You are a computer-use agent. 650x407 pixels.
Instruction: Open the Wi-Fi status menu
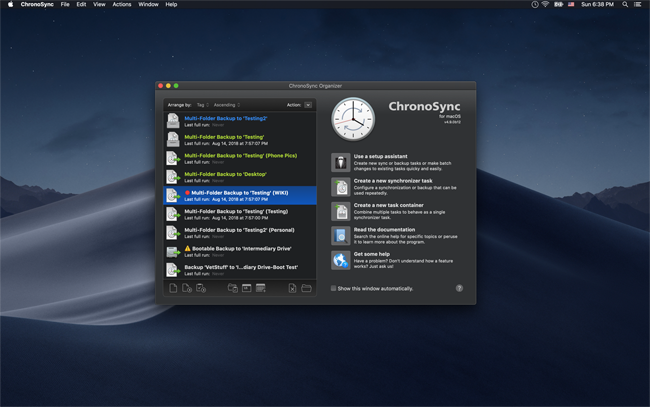click(x=546, y=5)
